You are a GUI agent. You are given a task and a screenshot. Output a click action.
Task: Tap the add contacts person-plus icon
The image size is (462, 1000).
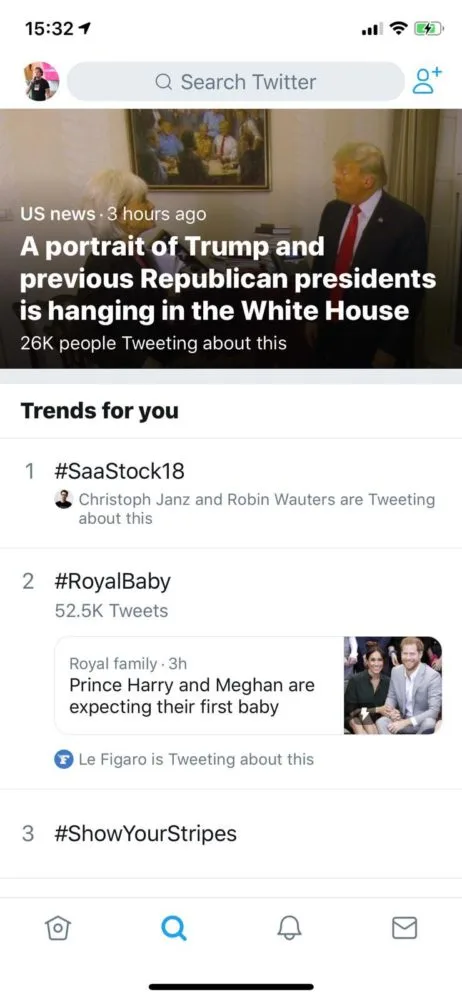pyautogui.click(x=426, y=81)
